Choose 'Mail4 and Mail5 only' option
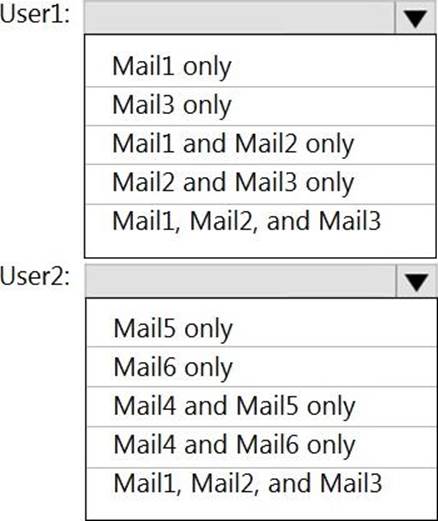The width and height of the screenshot is (438, 521). coord(262,407)
